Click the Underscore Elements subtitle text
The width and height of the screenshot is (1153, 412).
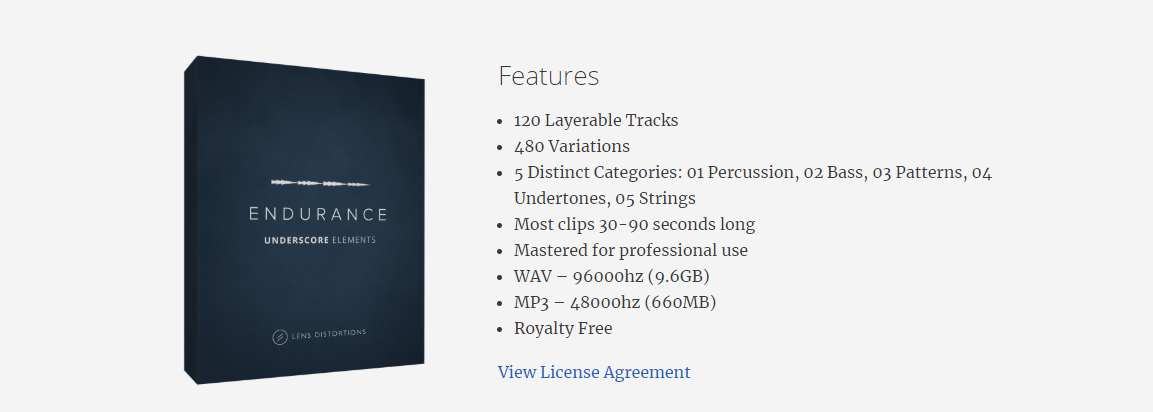320,240
